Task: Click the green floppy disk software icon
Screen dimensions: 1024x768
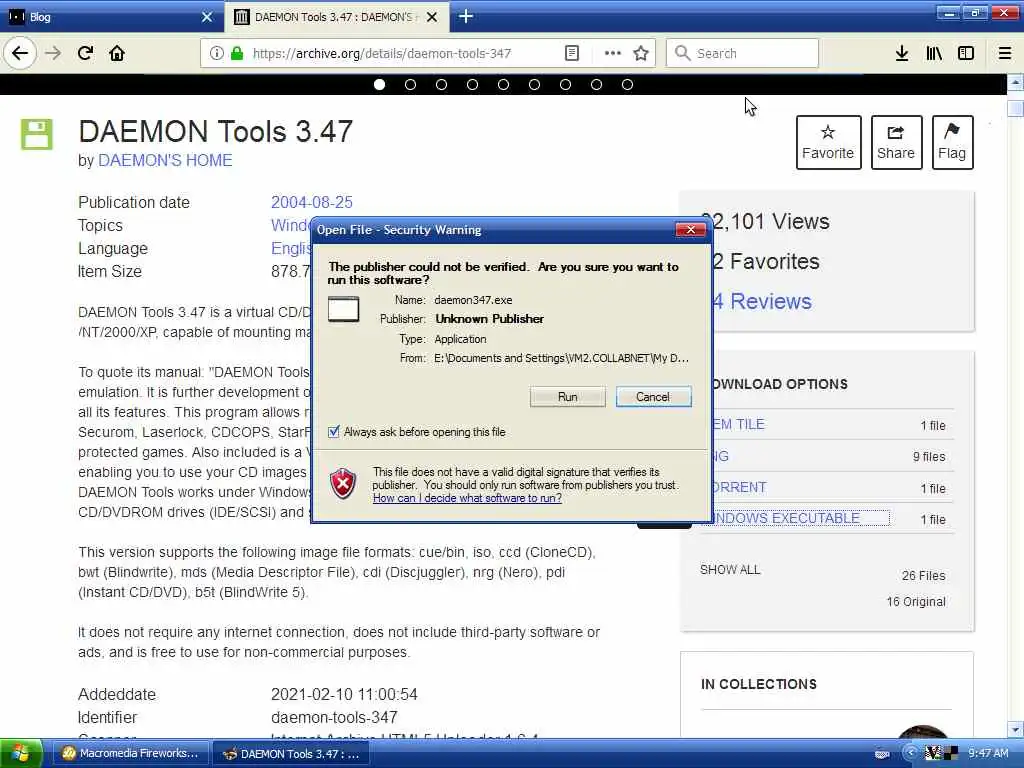Action: pyautogui.click(x=37, y=135)
